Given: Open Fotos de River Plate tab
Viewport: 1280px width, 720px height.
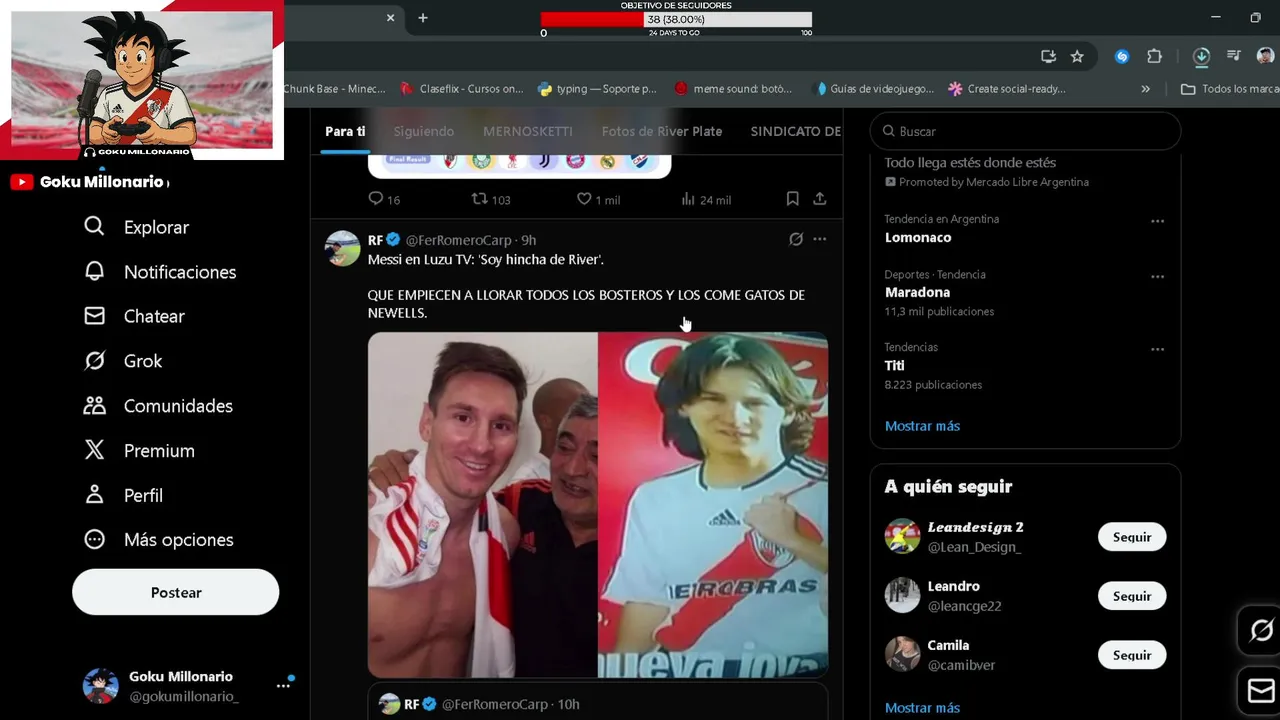Looking at the screenshot, I should [662, 132].
